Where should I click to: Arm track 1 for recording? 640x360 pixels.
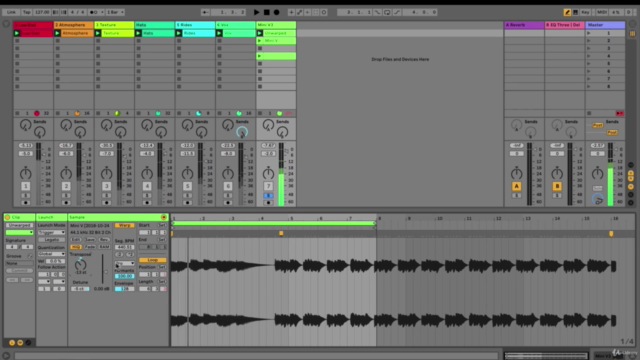coord(25,202)
